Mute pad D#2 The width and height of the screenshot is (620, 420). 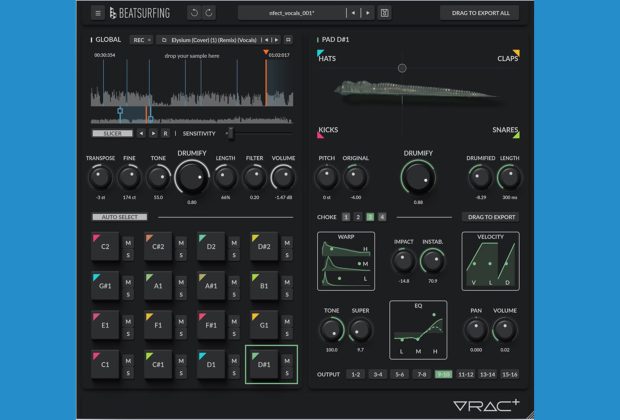click(x=287, y=243)
